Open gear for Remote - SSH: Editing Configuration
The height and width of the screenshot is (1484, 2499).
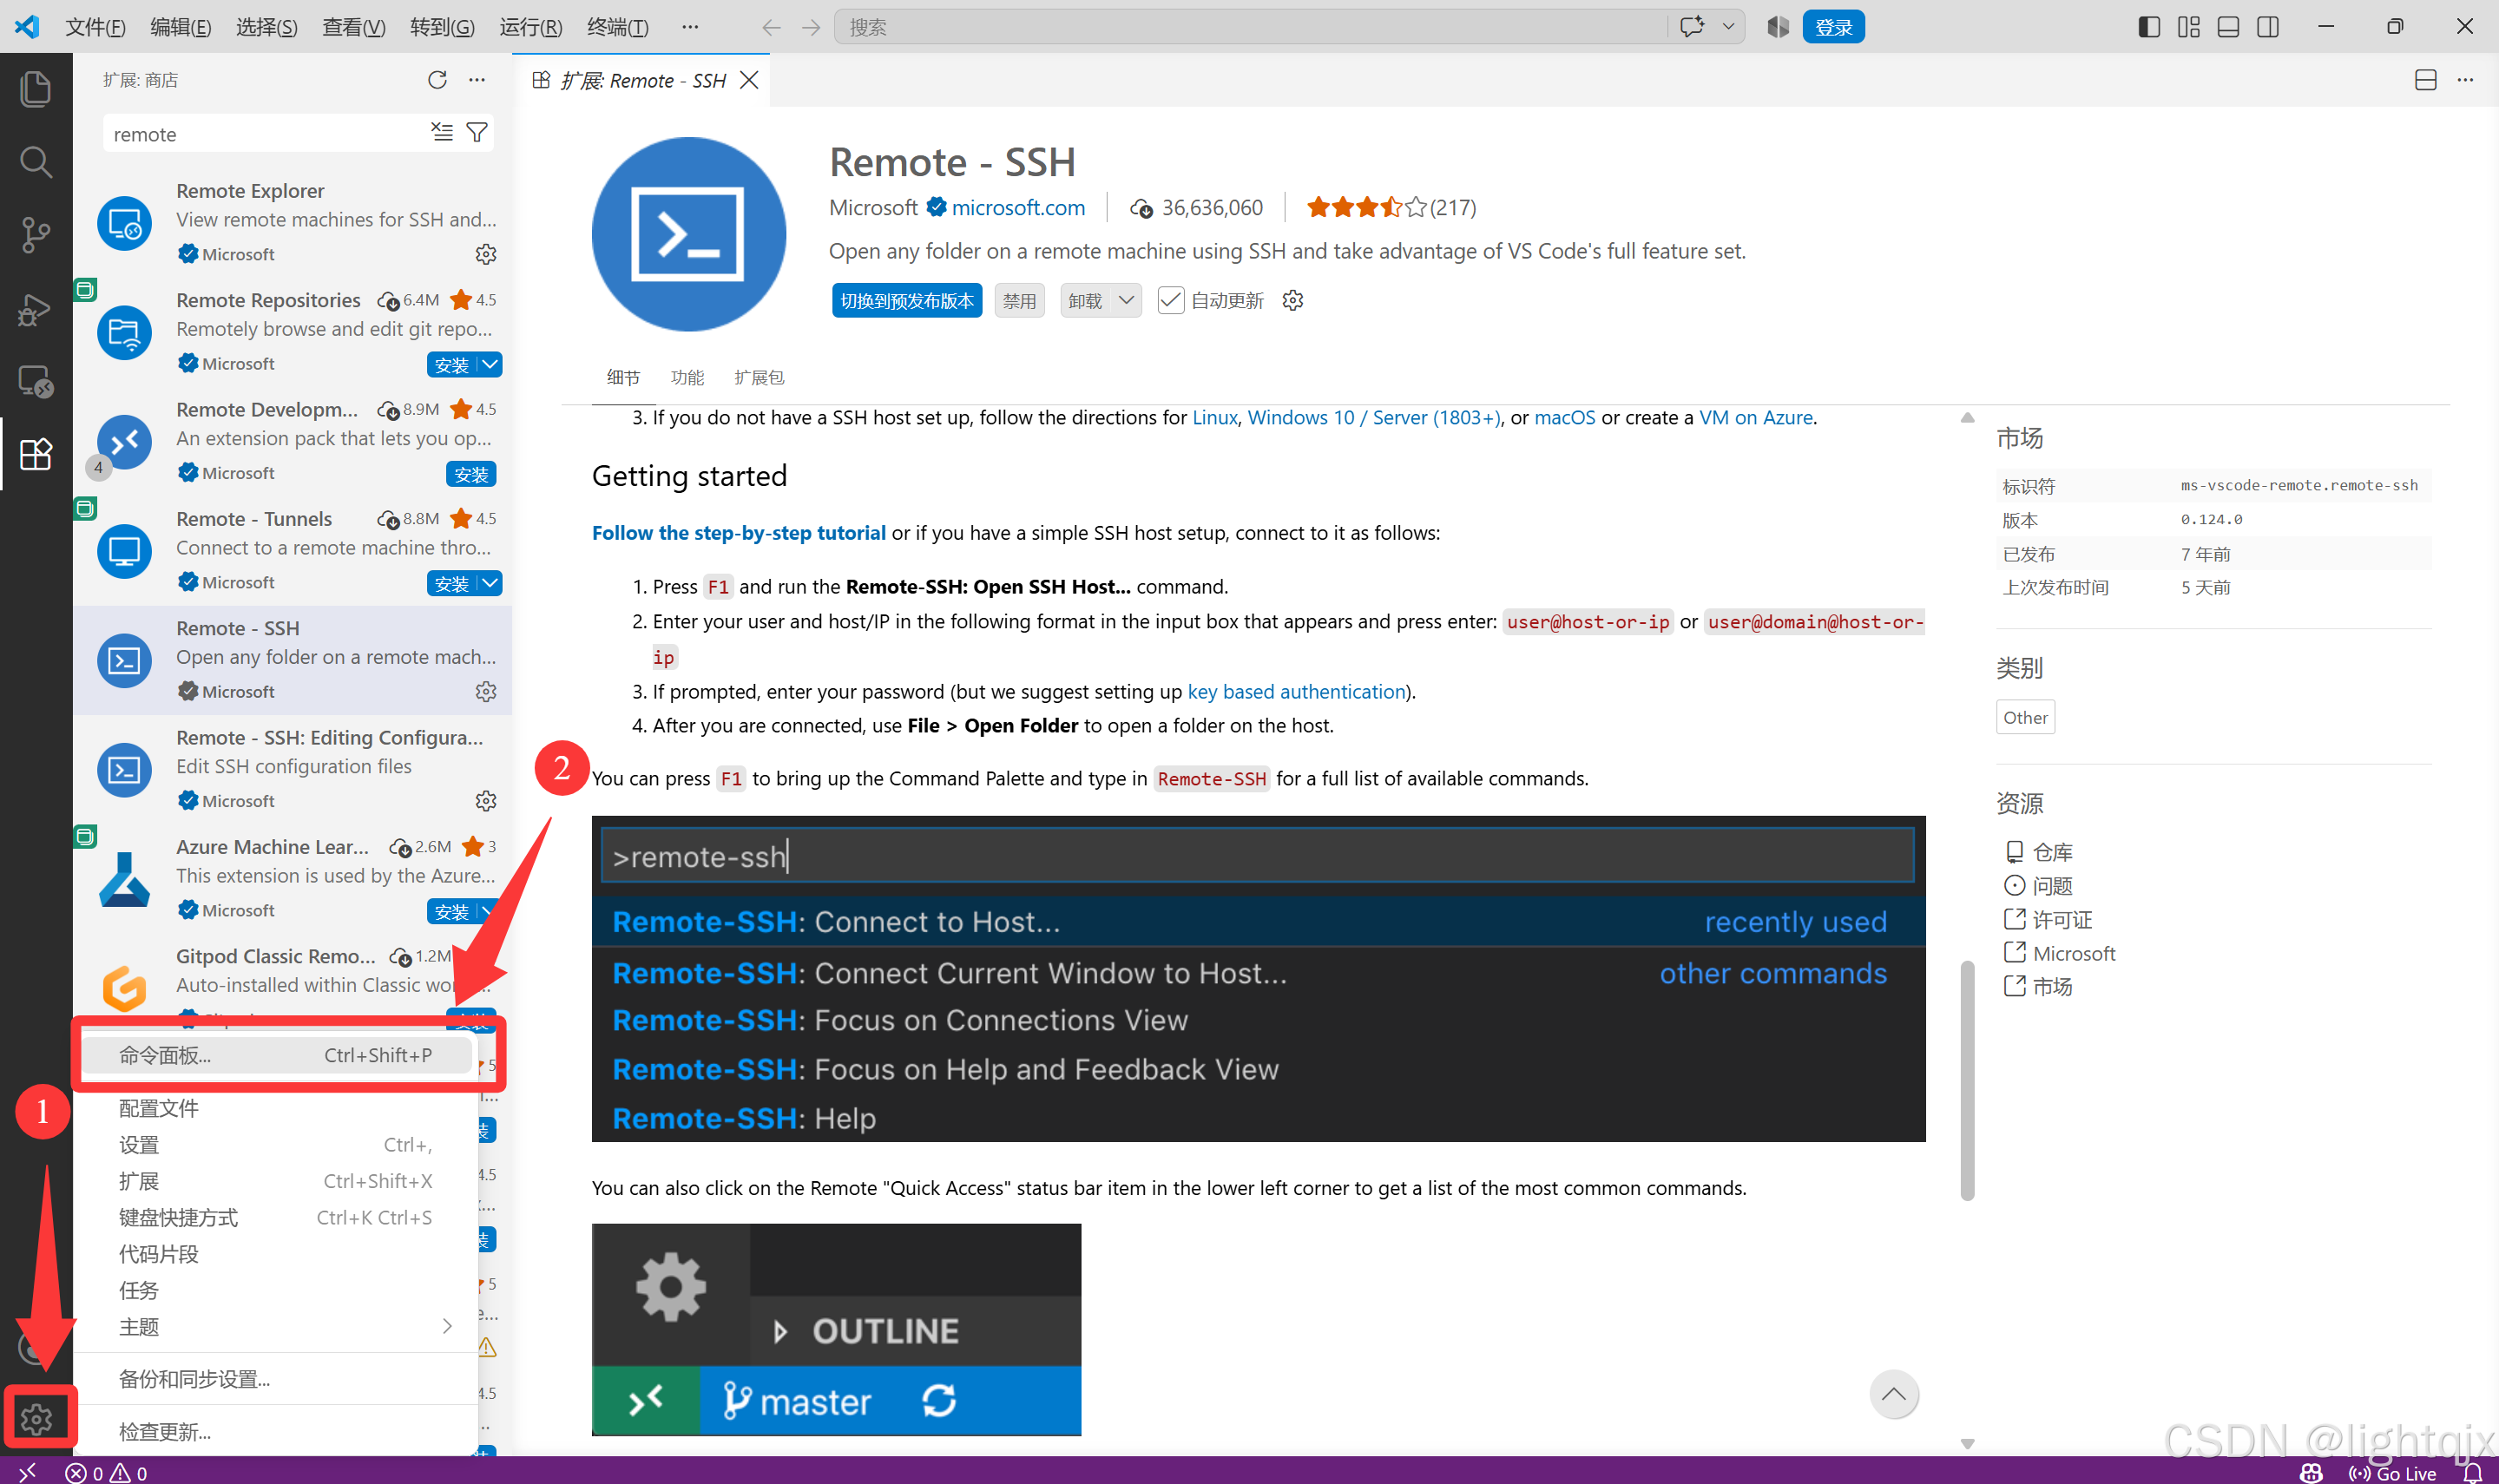tap(486, 801)
